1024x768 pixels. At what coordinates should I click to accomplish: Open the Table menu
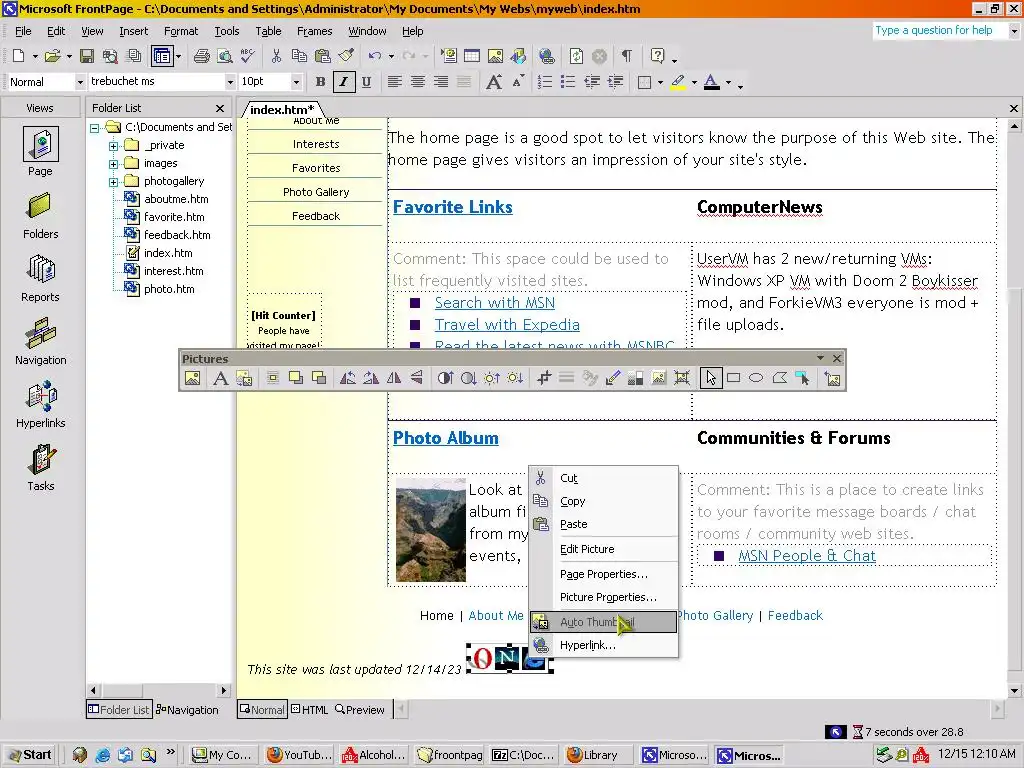pyautogui.click(x=268, y=31)
